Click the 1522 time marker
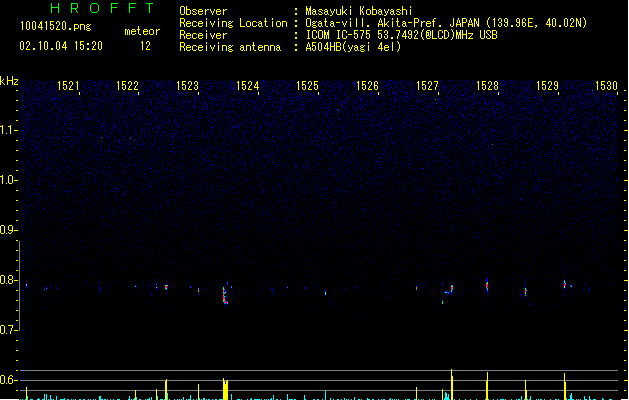 127,86
